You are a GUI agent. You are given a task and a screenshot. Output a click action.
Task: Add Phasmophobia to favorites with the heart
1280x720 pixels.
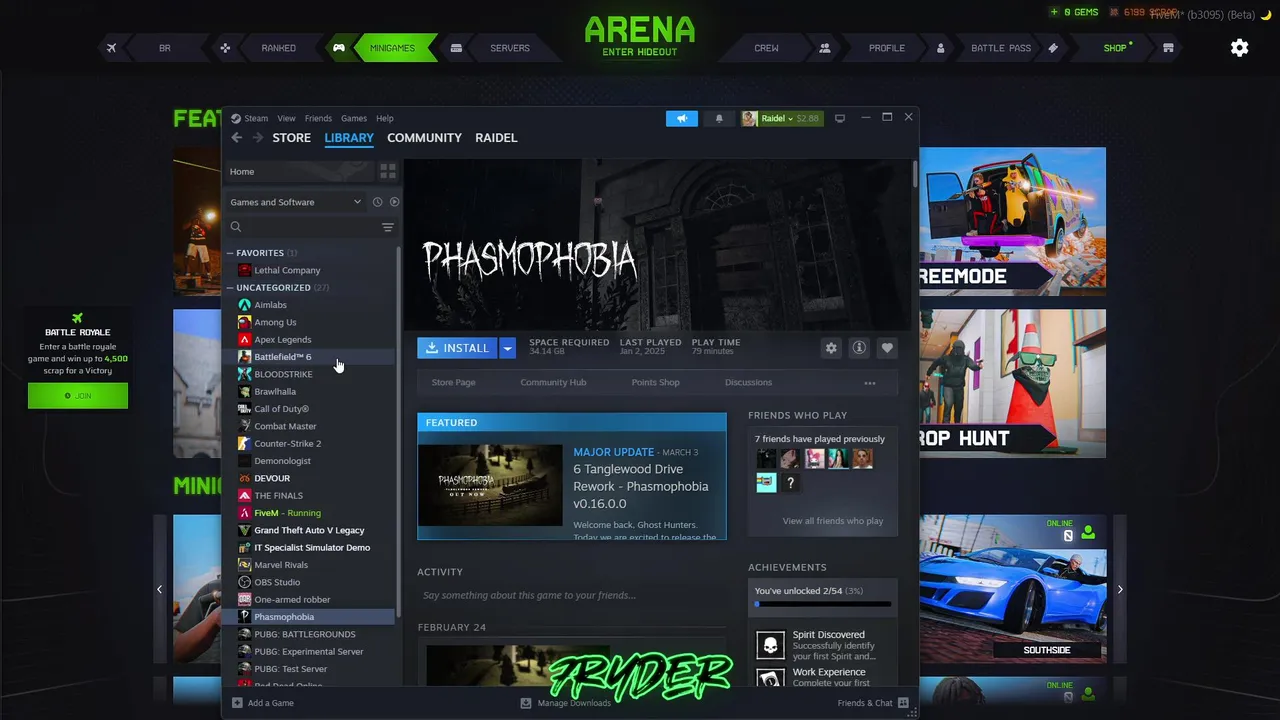pos(887,348)
